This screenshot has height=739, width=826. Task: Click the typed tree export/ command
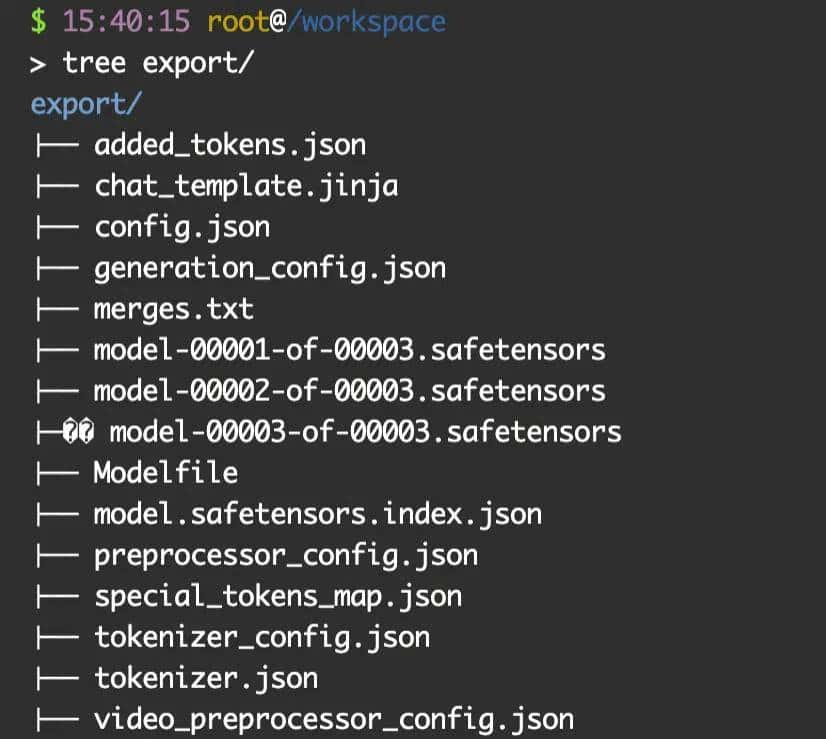(158, 63)
